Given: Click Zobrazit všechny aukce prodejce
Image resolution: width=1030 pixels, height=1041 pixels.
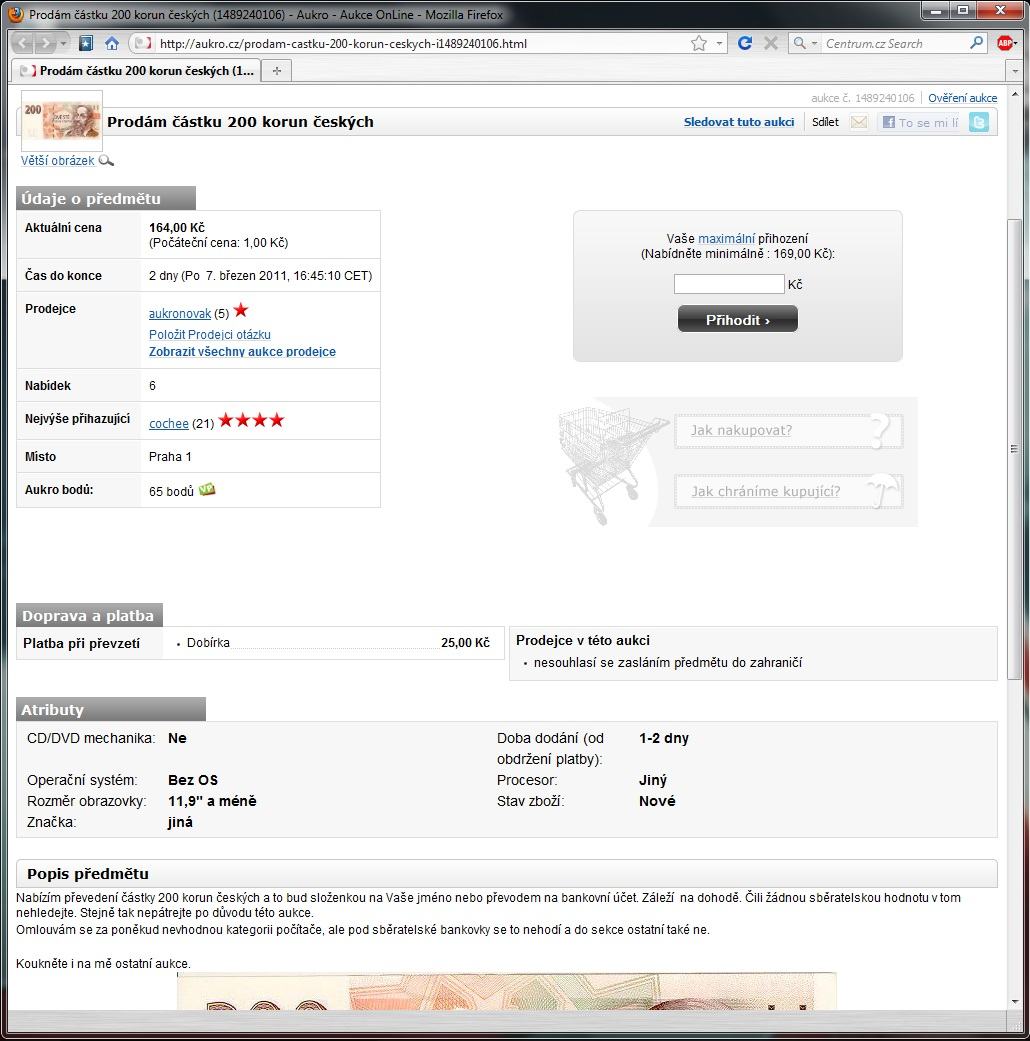Looking at the screenshot, I should [x=242, y=352].
